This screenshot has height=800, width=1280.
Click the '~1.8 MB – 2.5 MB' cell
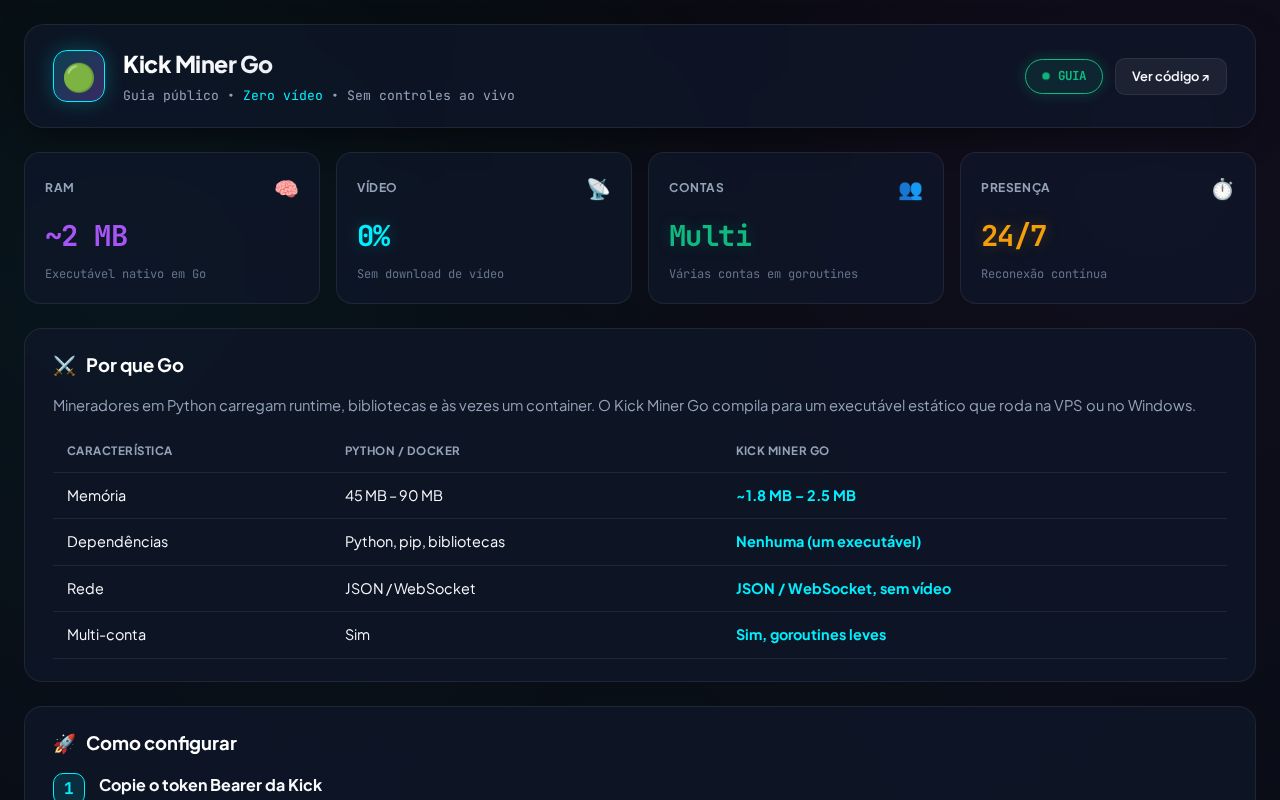point(796,496)
